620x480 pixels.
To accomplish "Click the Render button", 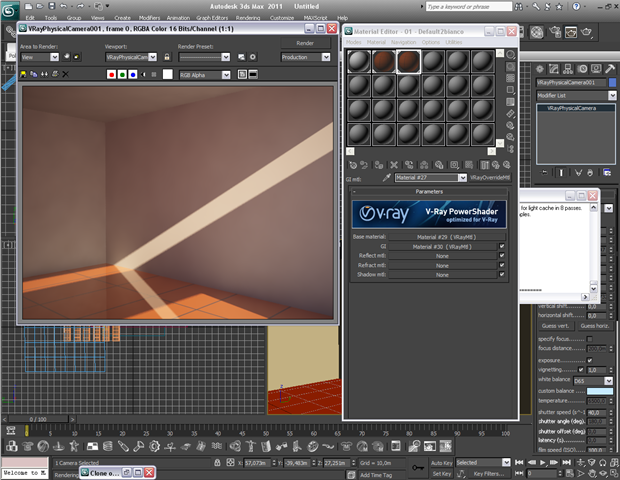I will click(305, 43).
